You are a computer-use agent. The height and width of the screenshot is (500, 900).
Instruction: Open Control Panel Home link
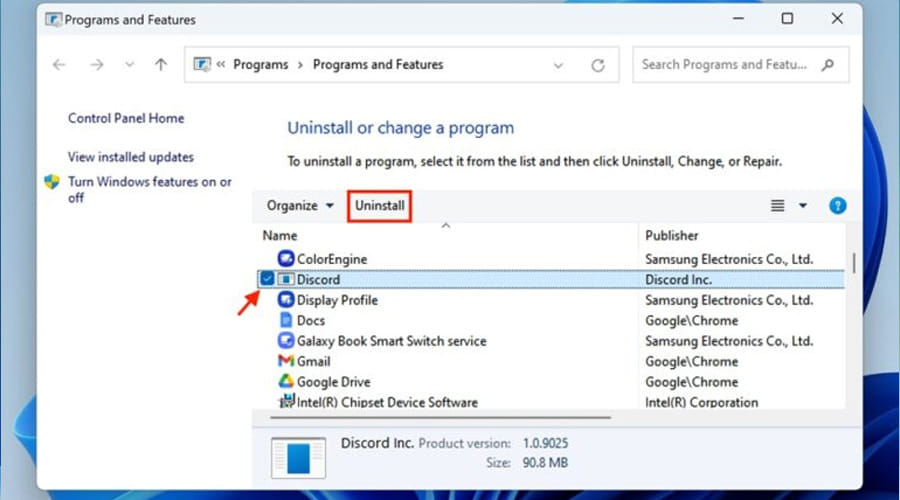pyautogui.click(x=126, y=118)
